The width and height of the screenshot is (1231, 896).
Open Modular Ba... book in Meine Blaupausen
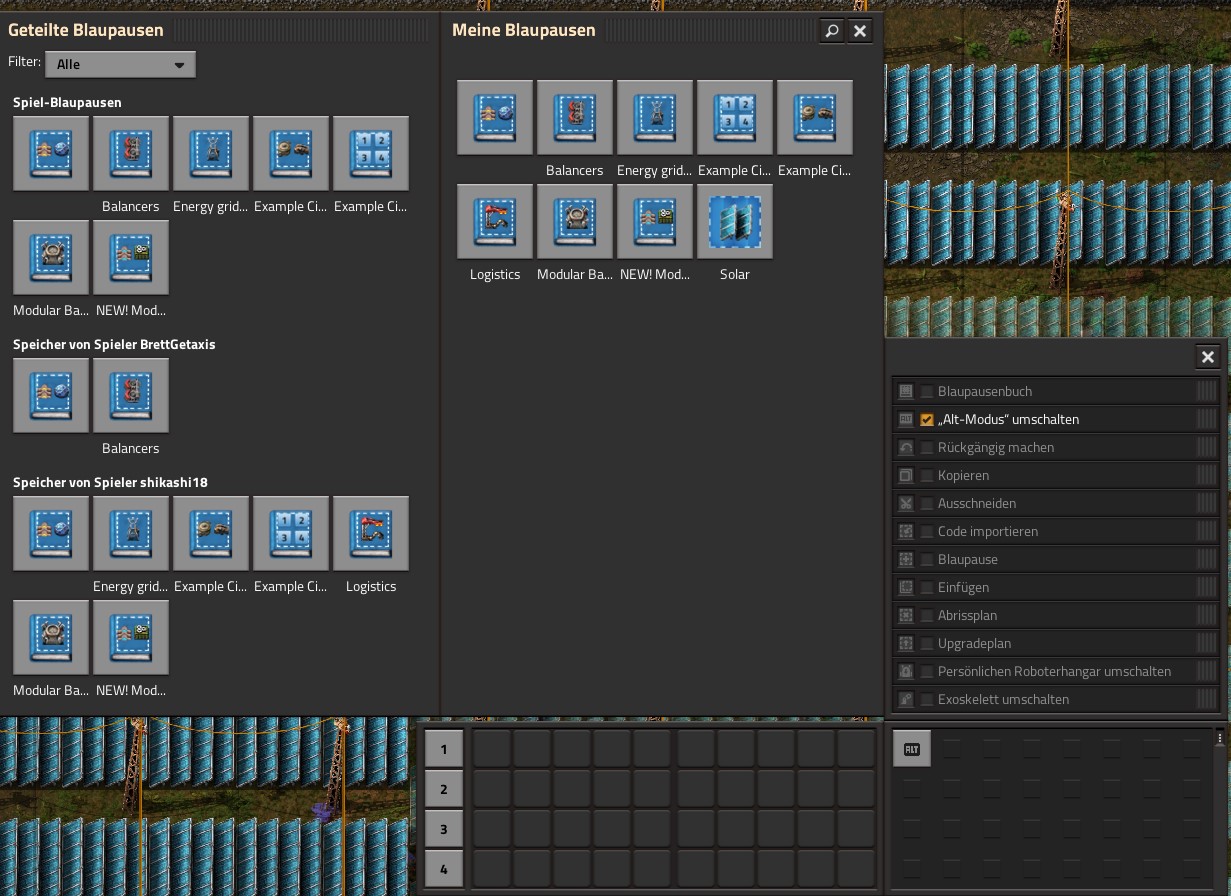point(575,221)
